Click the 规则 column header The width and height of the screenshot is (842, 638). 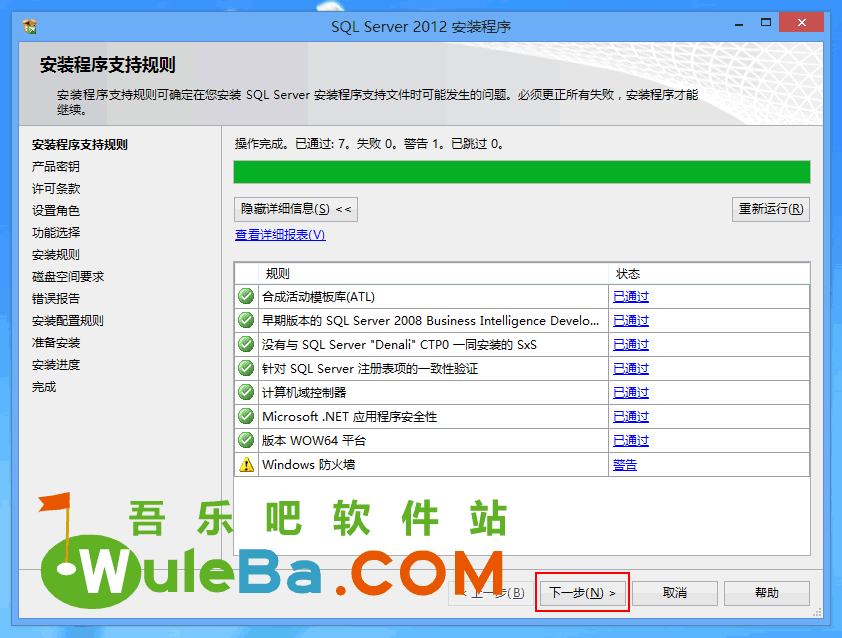pyautogui.click(x=433, y=274)
